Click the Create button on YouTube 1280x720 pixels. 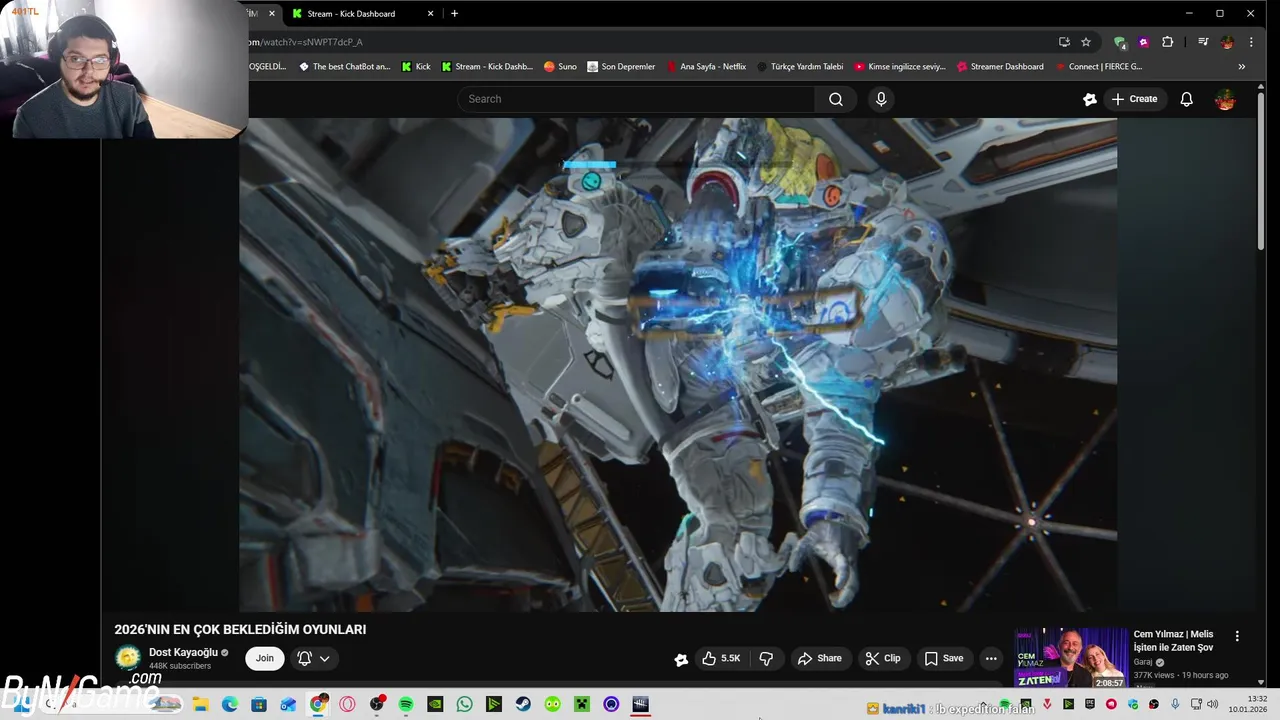(x=1134, y=99)
